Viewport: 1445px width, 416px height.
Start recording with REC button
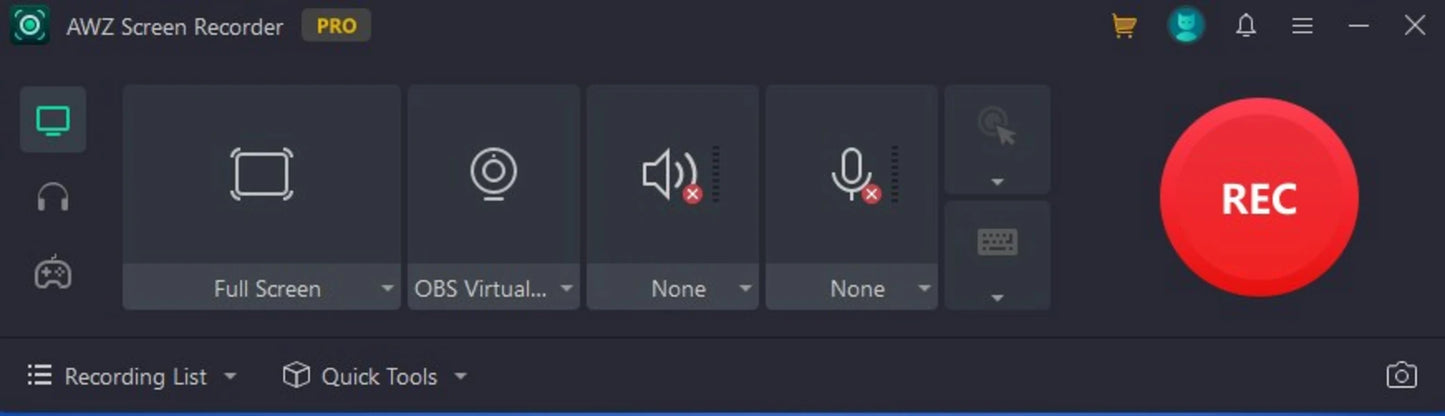[x=1259, y=198]
